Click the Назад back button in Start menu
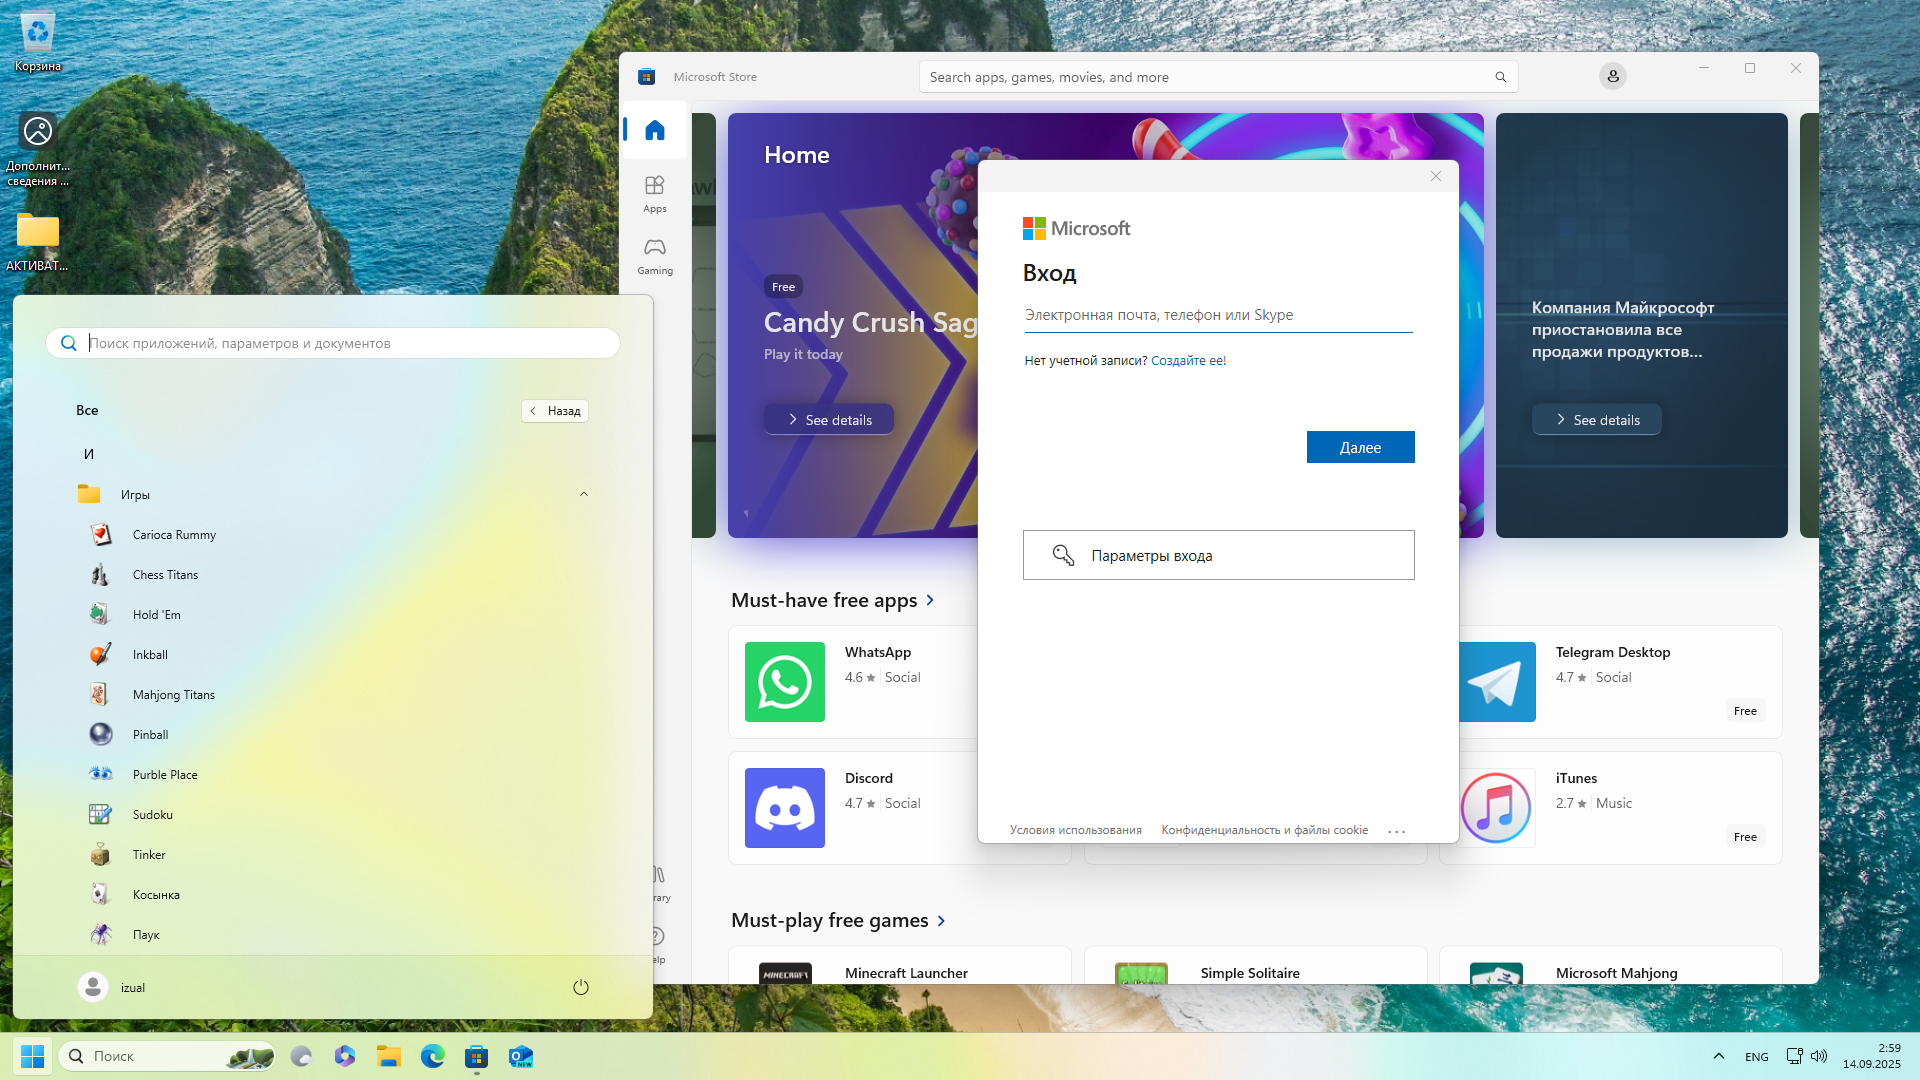Viewport: 1920px width, 1080px height. click(555, 411)
